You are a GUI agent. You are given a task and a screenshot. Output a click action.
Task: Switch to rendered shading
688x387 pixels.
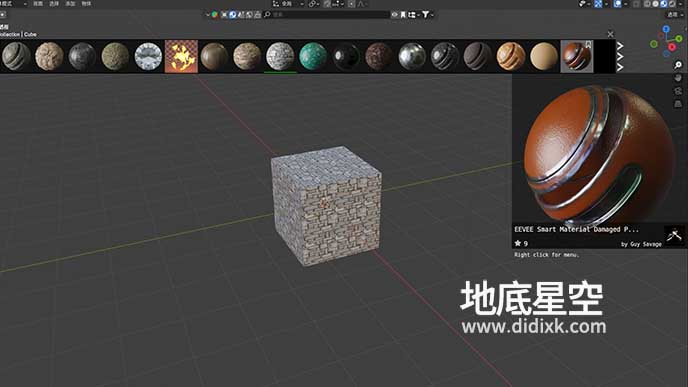click(x=672, y=4)
